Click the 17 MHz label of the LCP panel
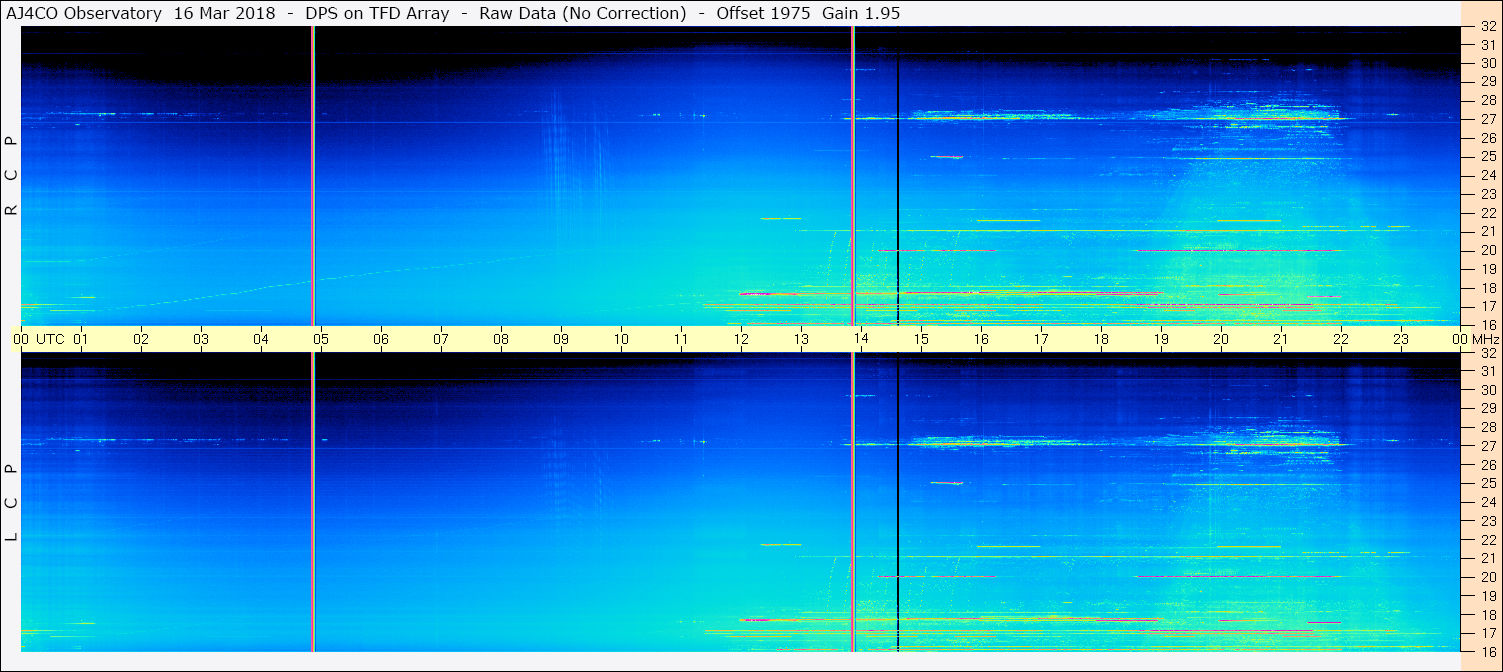 click(x=1488, y=633)
